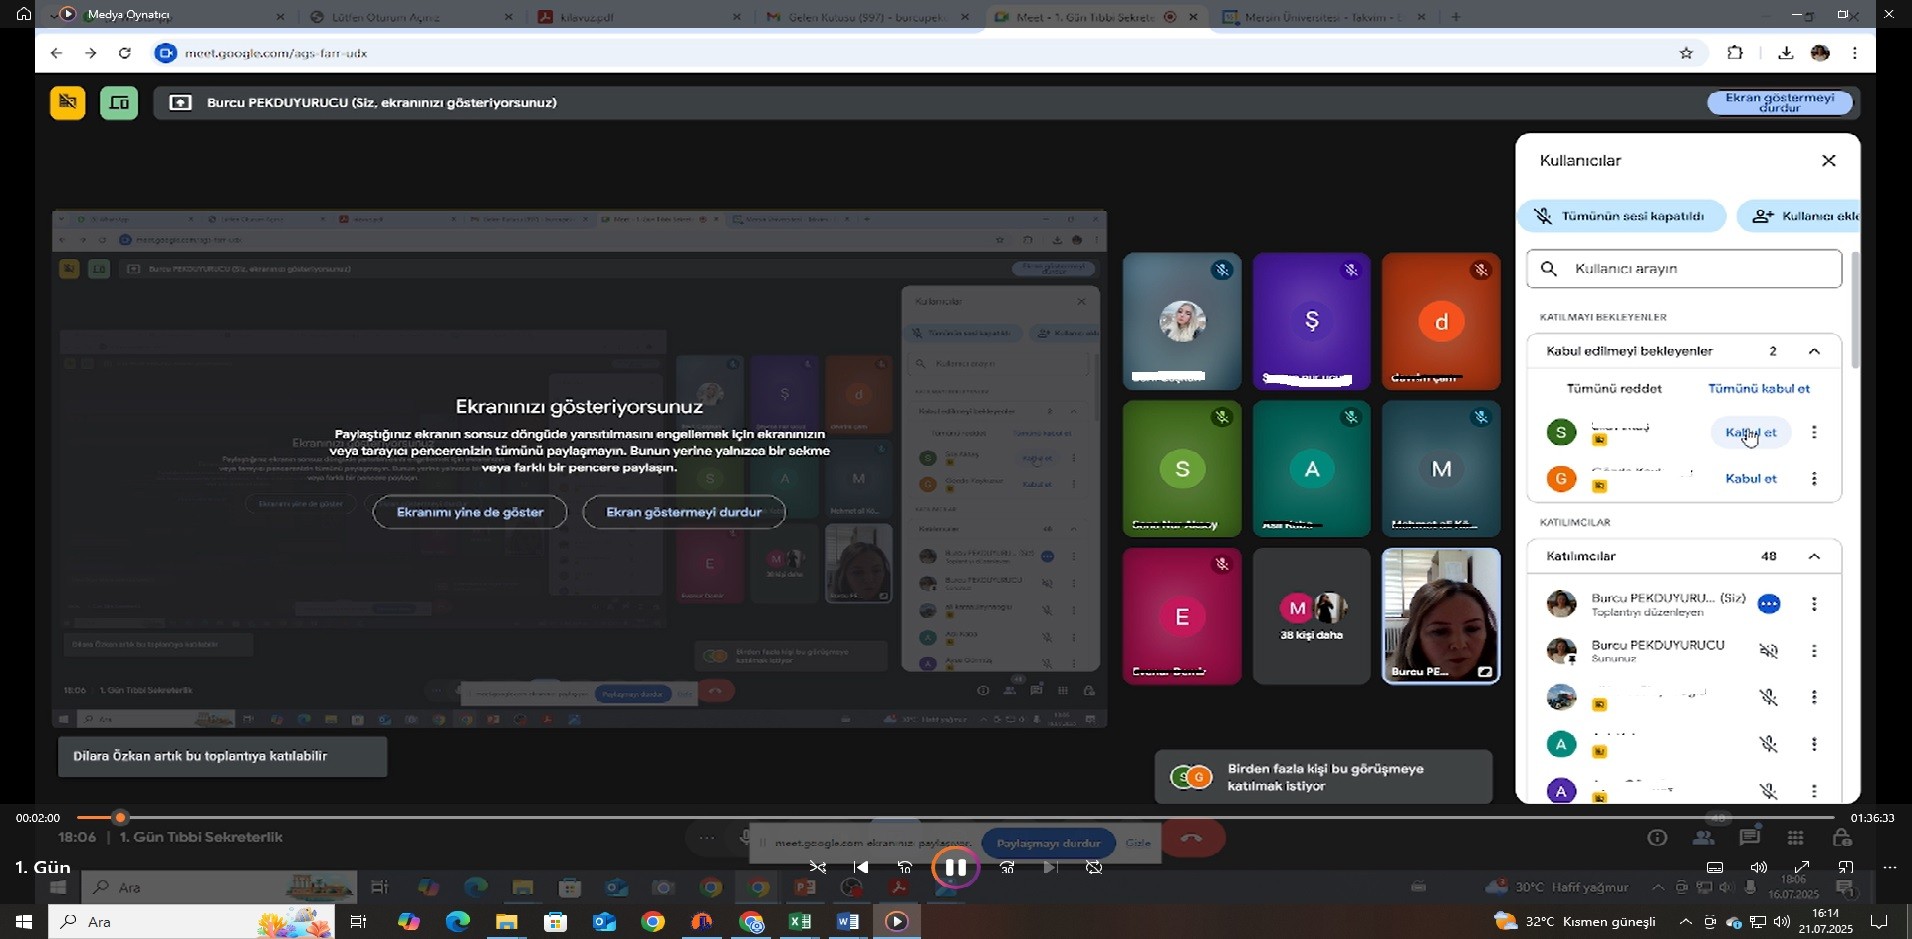Viewport: 1912px width, 939px height.
Task: Click the Tümünü kabul et link
Action: [1758, 388]
